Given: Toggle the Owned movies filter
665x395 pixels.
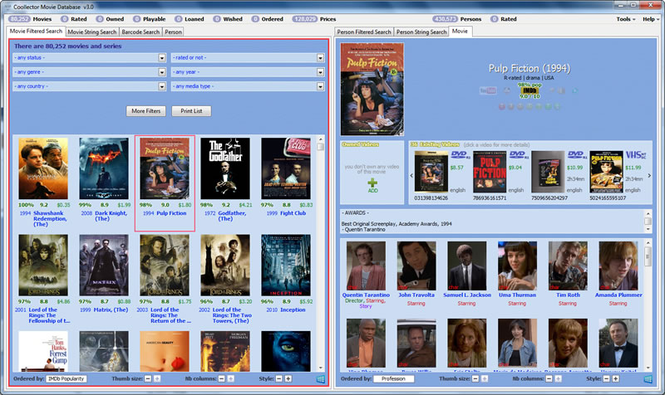Looking at the screenshot, I should tap(110, 19).
